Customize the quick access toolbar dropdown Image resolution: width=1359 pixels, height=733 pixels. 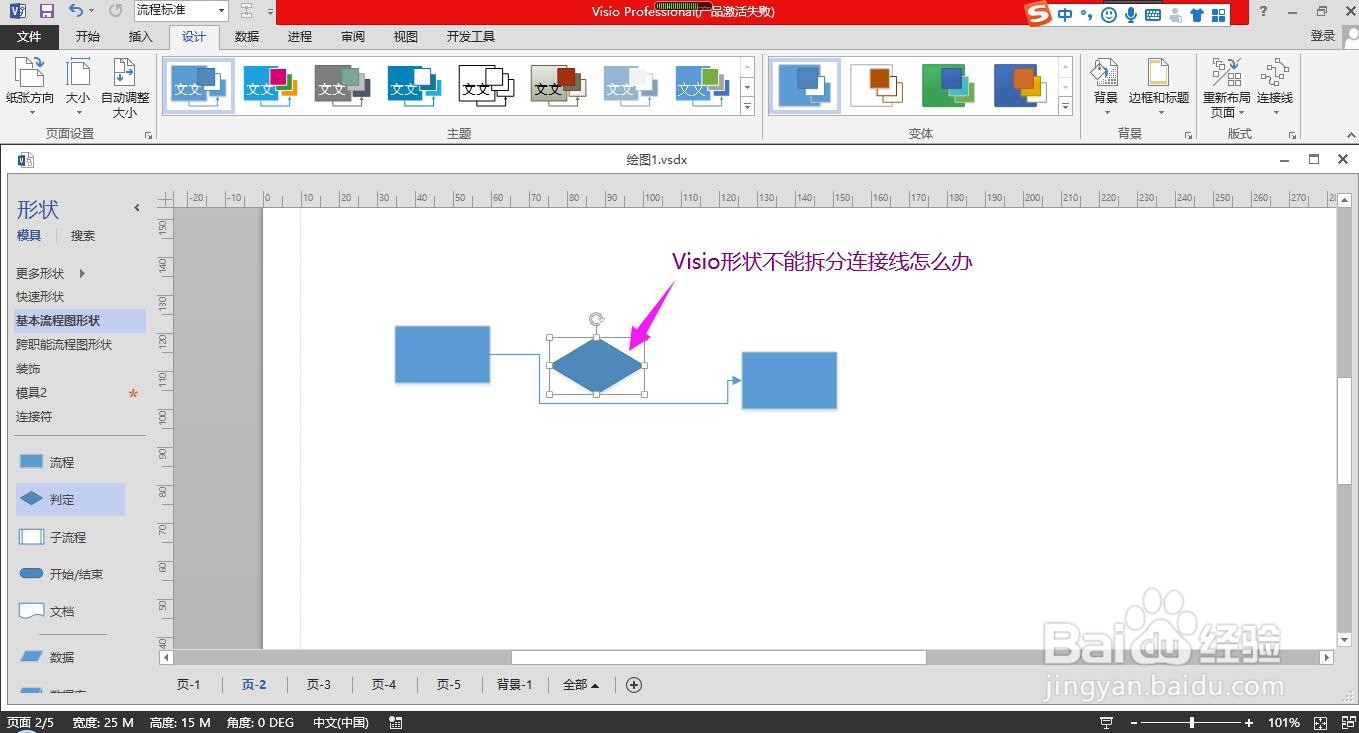pyautogui.click(x=271, y=11)
